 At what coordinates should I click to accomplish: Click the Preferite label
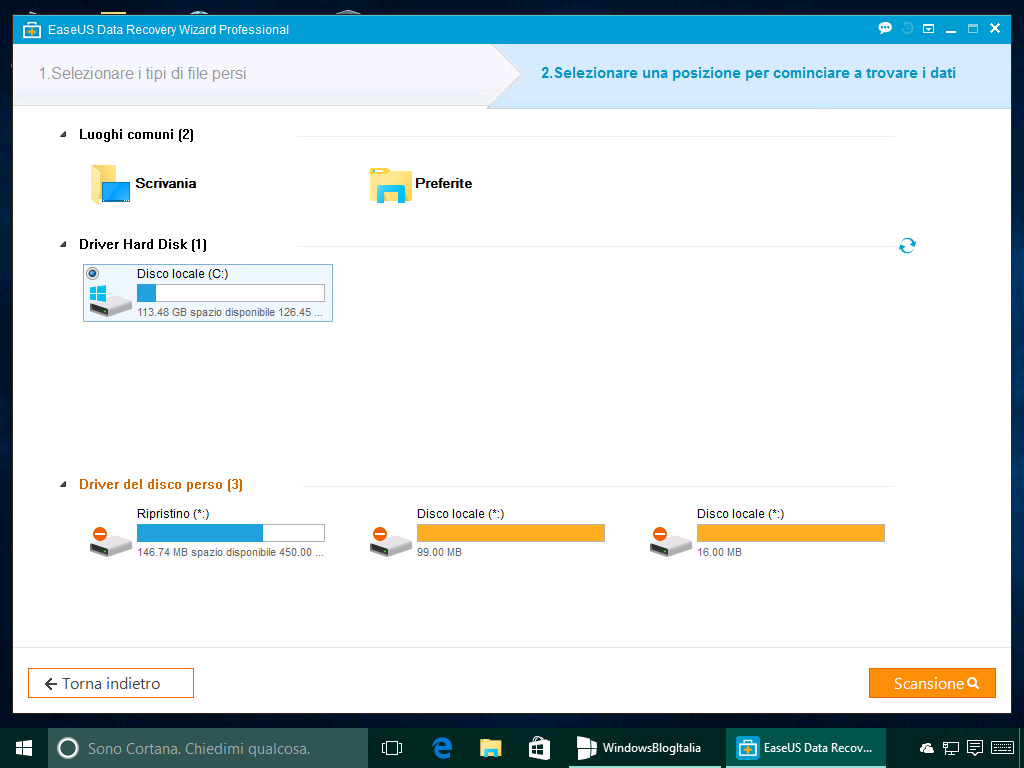click(x=443, y=184)
